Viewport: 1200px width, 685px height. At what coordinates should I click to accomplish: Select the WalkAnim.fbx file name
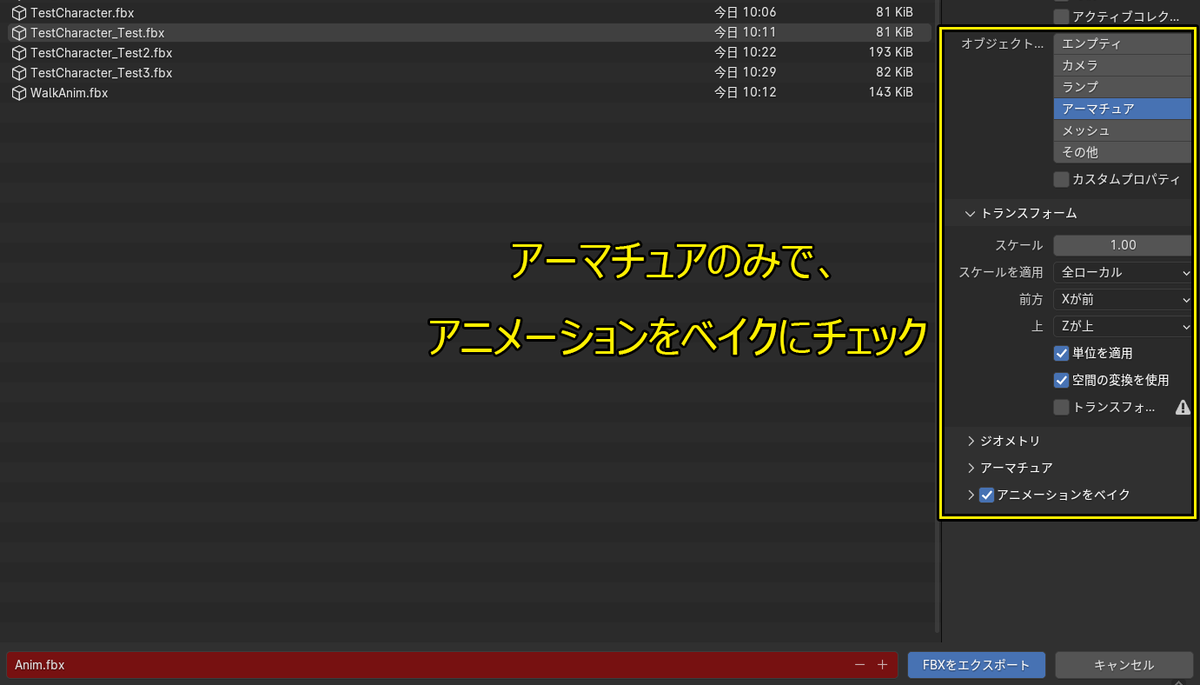69,93
